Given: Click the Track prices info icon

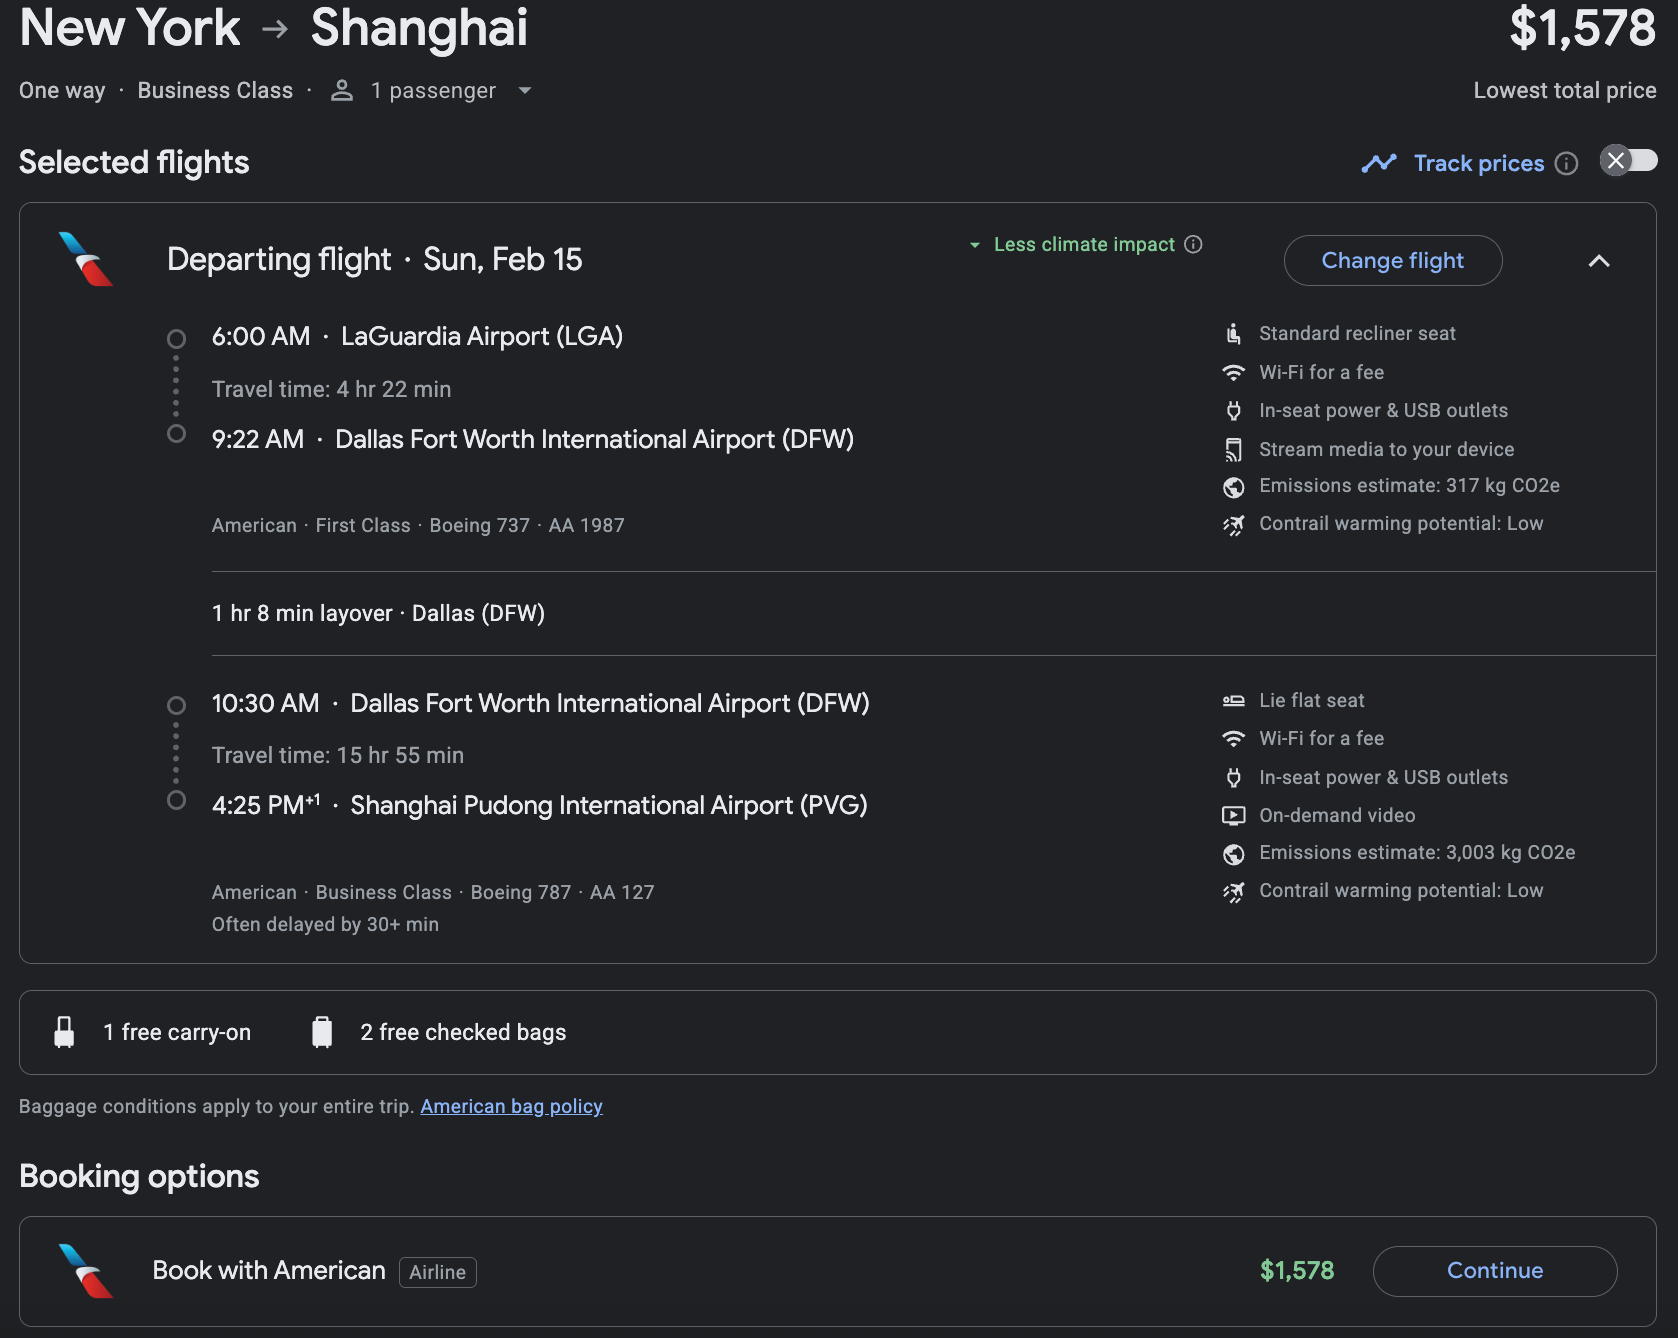Looking at the screenshot, I should coord(1567,164).
